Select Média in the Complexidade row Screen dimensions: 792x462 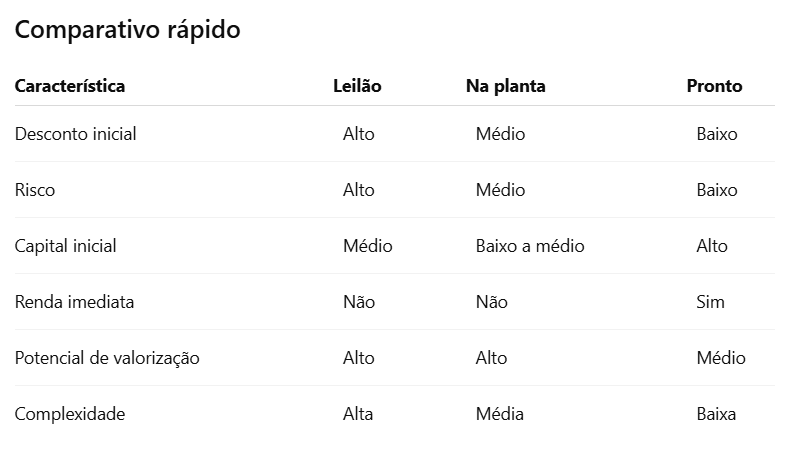click(x=500, y=414)
